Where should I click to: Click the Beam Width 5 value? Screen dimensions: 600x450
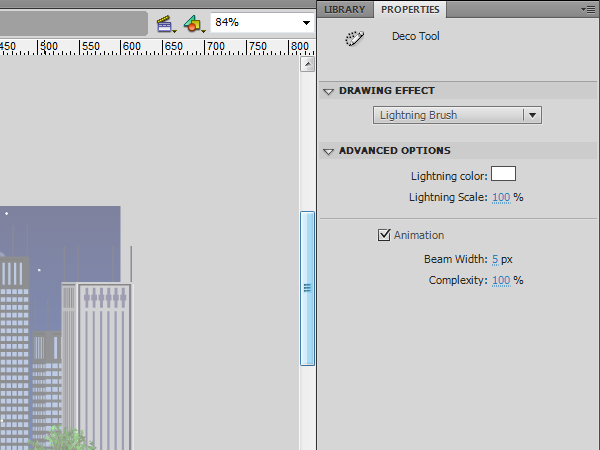(495, 259)
